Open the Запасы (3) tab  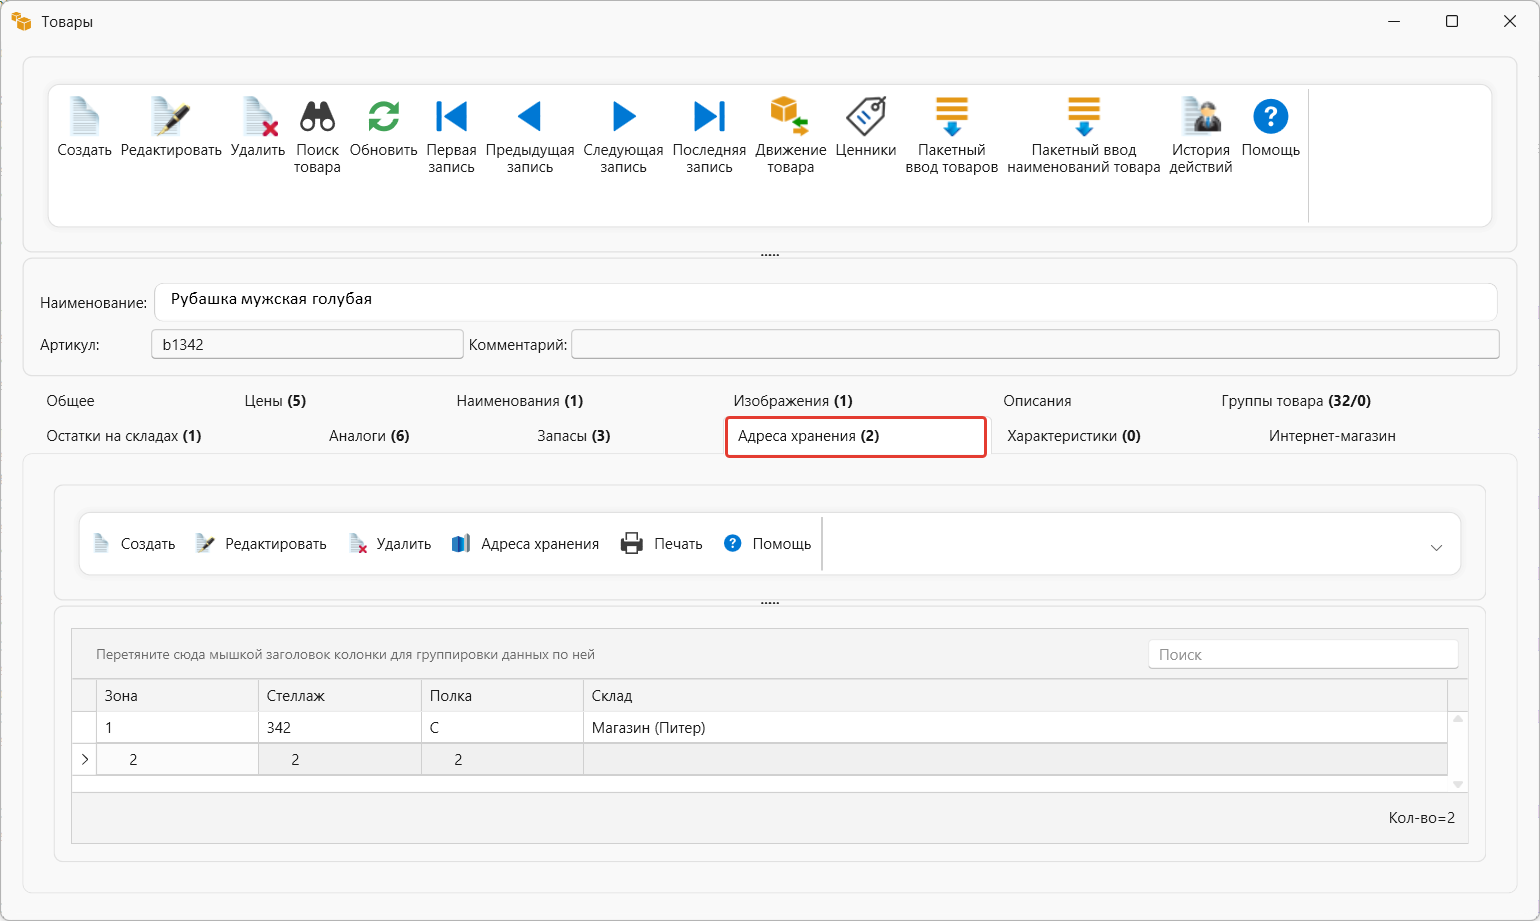click(x=574, y=436)
